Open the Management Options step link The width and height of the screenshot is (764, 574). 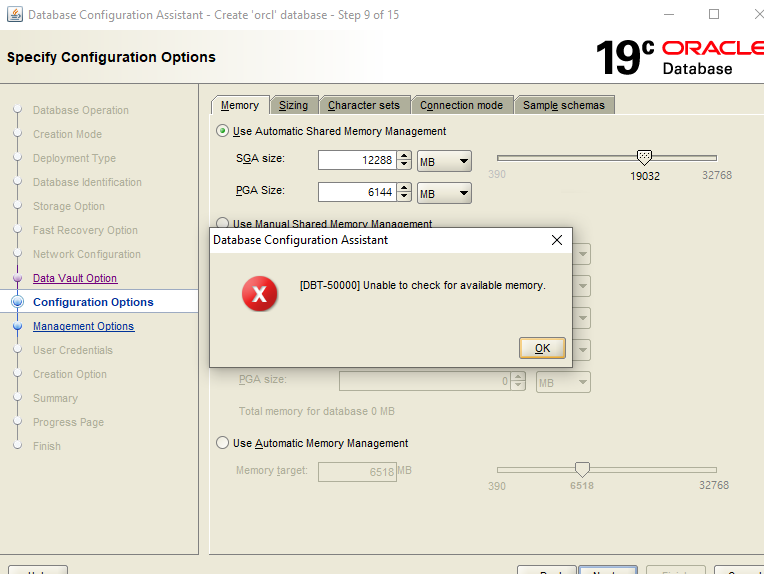tap(83, 326)
